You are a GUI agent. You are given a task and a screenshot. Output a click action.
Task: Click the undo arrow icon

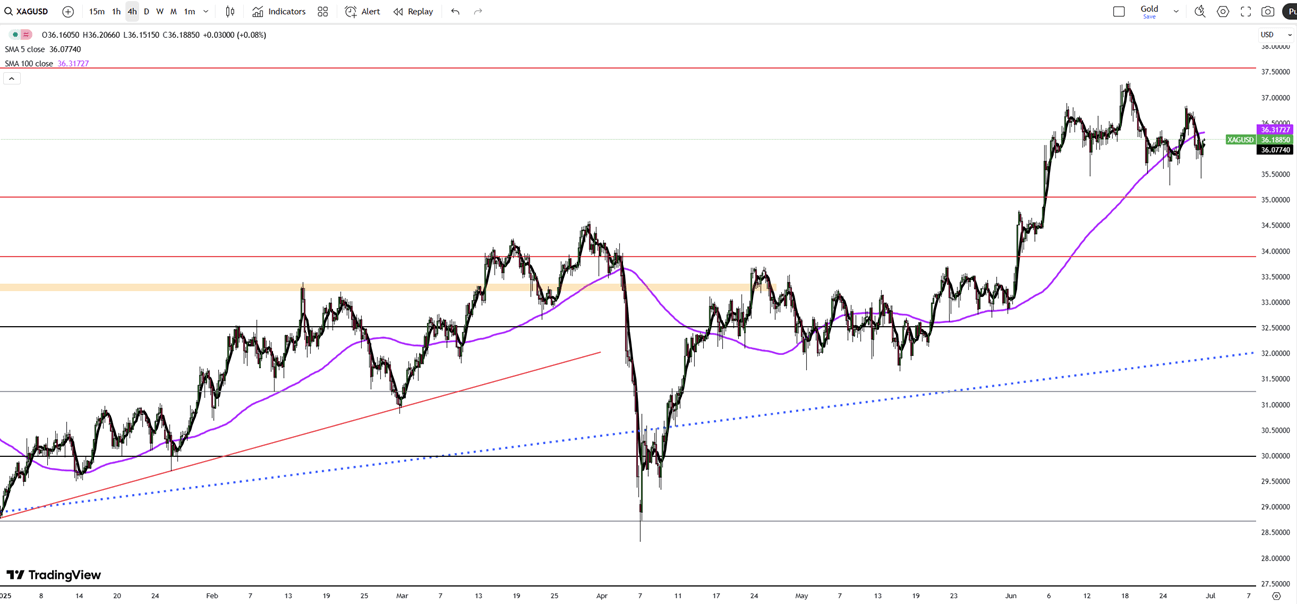455,12
